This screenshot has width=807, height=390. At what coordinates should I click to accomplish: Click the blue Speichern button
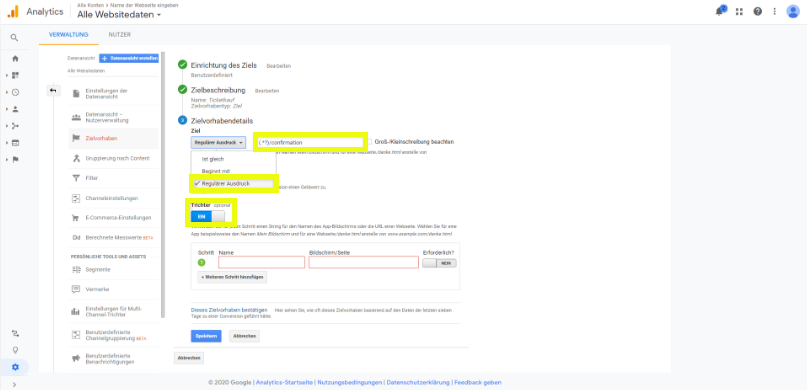click(x=206, y=336)
